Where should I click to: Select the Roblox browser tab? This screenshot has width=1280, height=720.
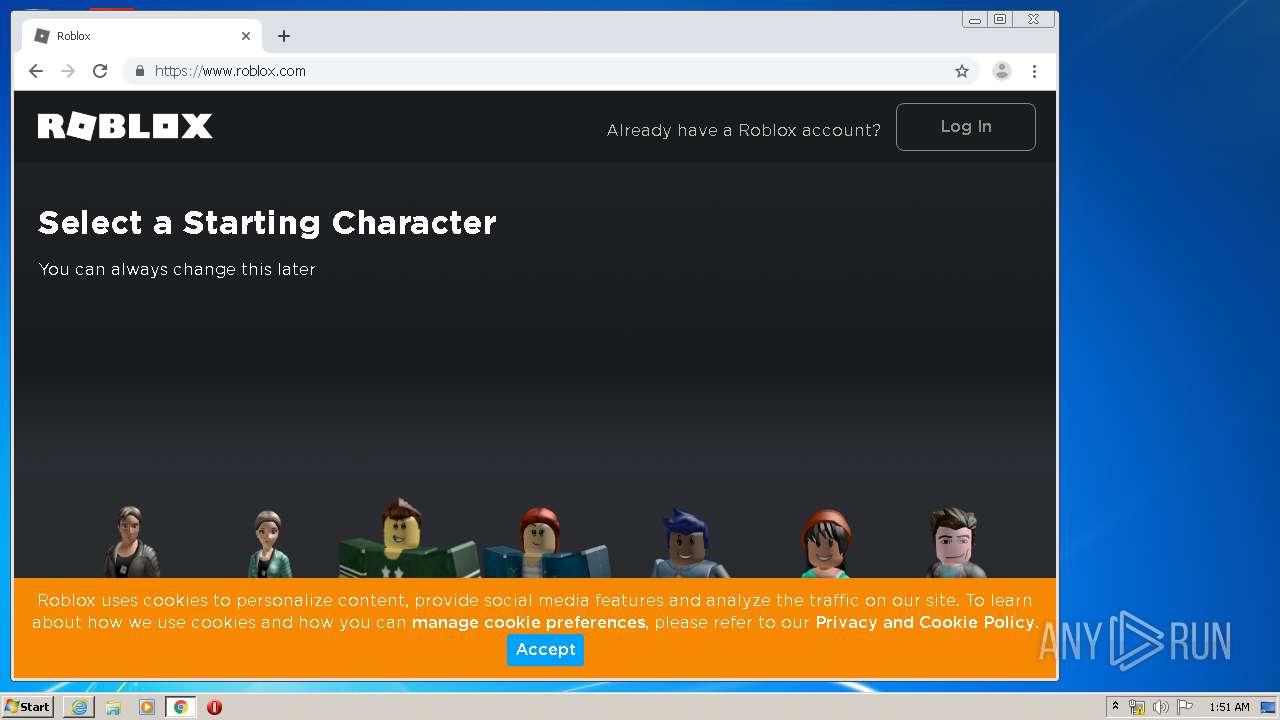click(143, 36)
